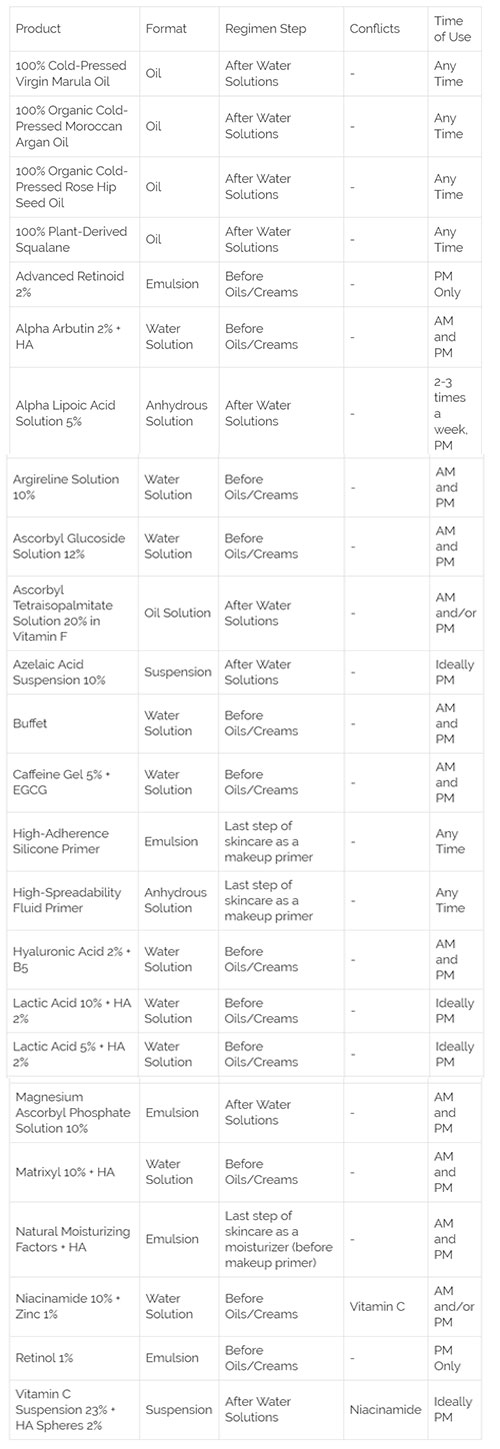
Task: Click the Regimen Step column header
Action: 264,29
